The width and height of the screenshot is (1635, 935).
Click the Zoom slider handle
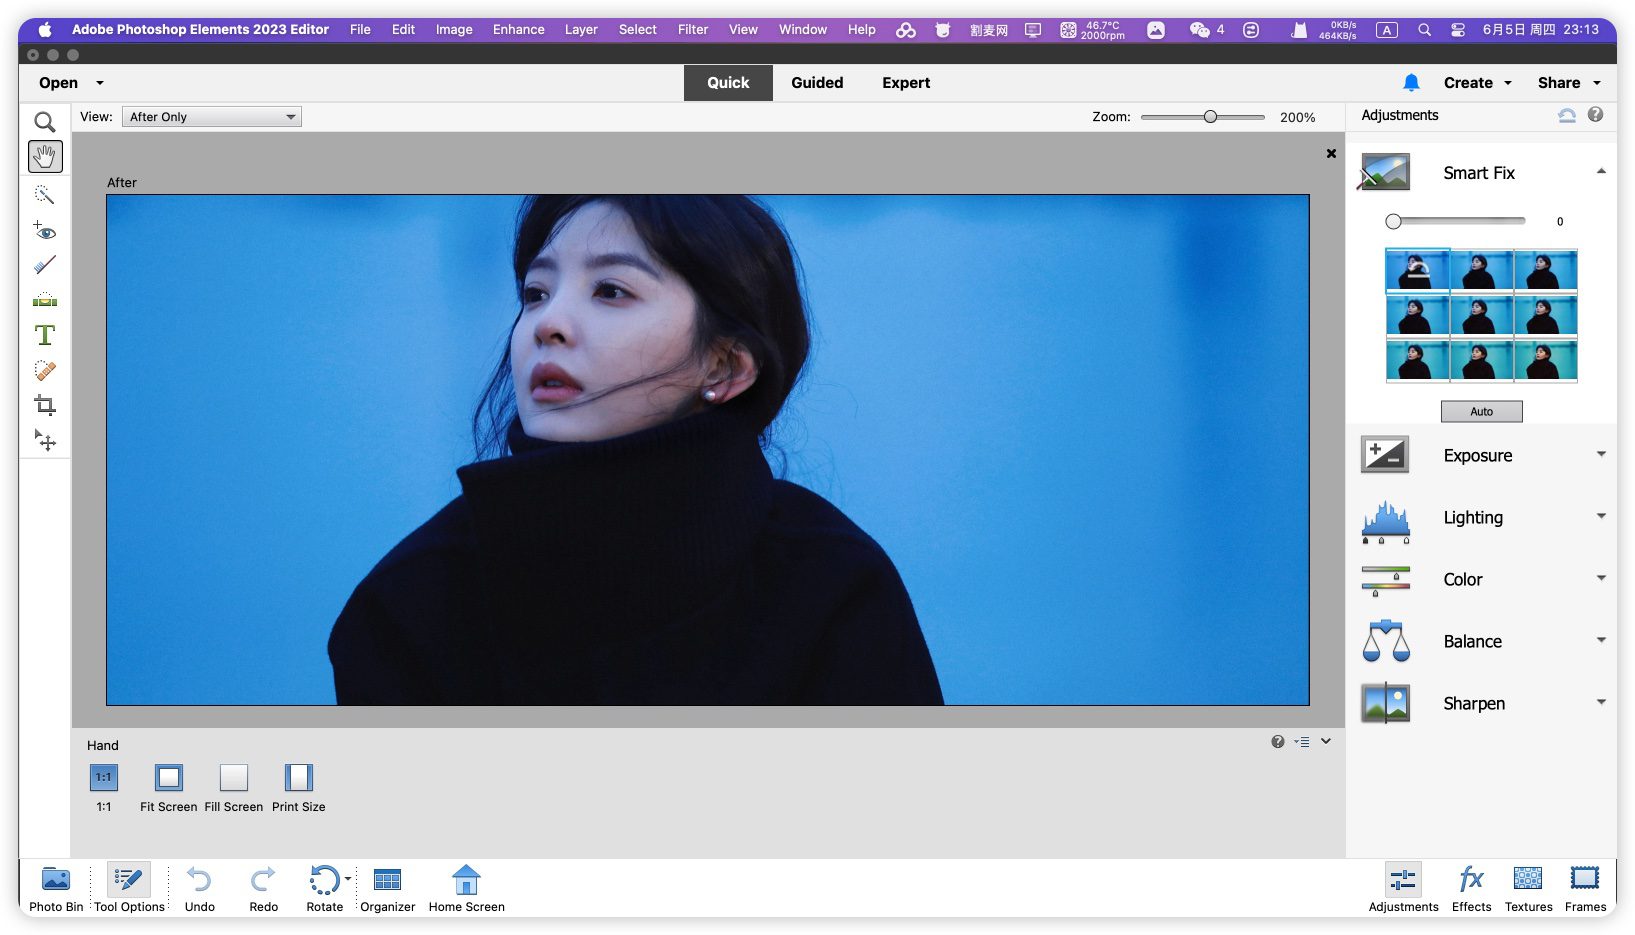pyautogui.click(x=1210, y=117)
